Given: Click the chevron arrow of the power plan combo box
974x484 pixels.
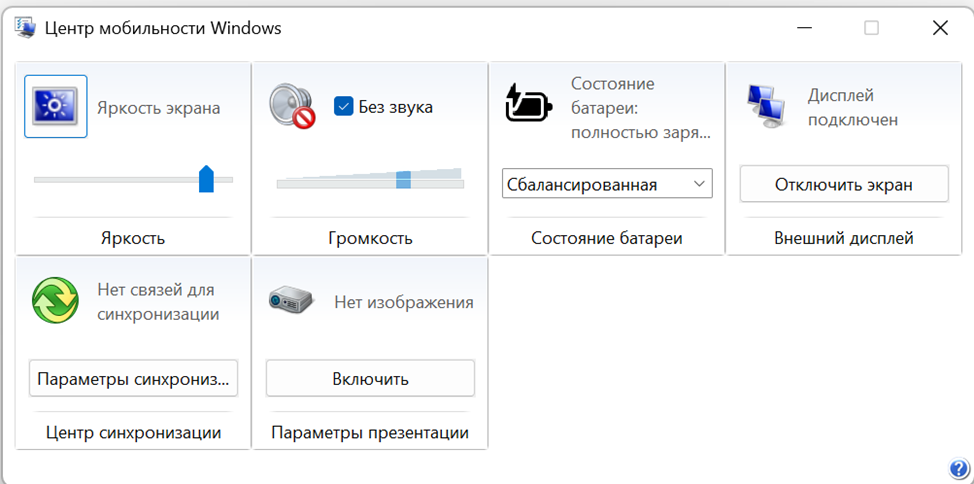Looking at the screenshot, I should (x=699, y=184).
